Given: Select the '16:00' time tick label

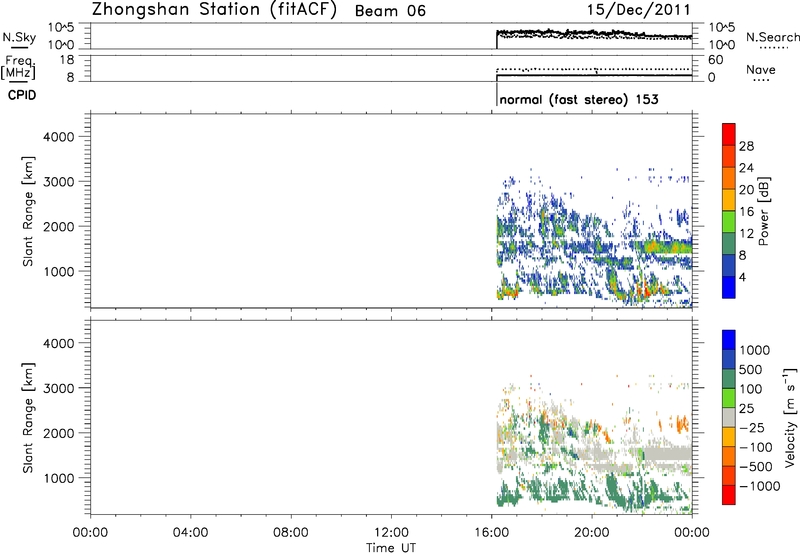Looking at the screenshot, I should click(x=491, y=533).
